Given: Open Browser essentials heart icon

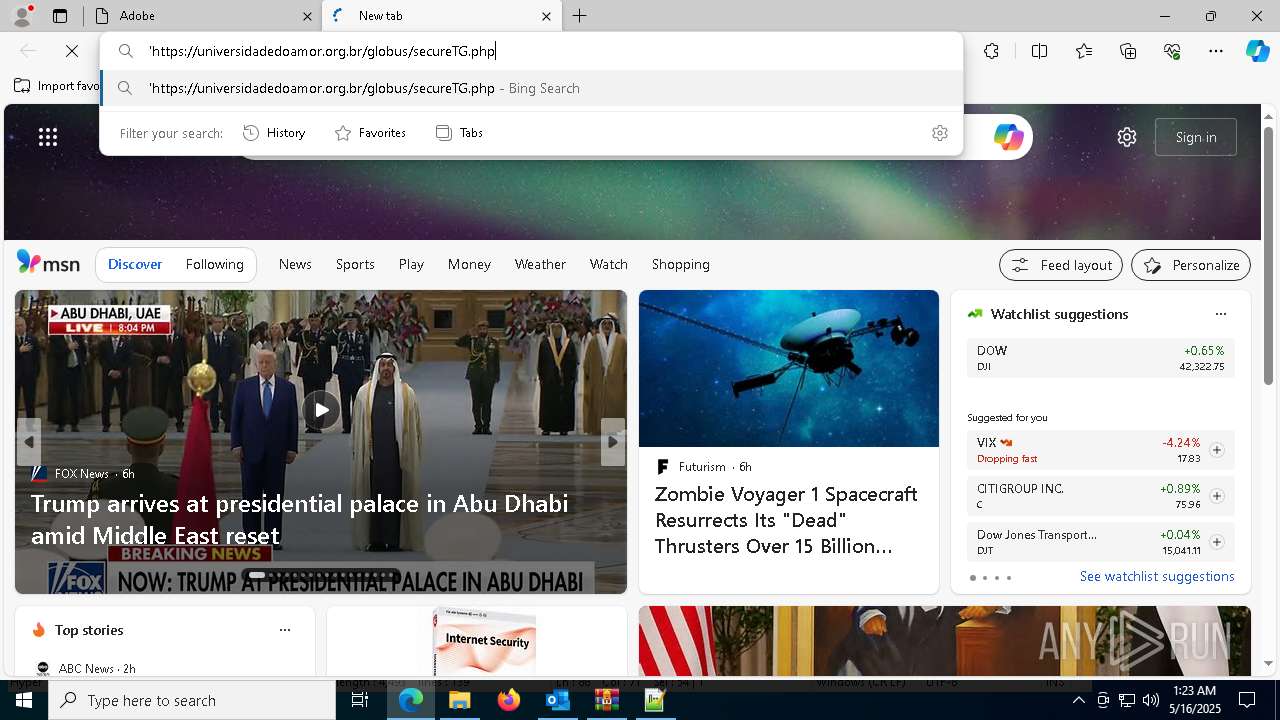Looking at the screenshot, I should tap(1172, 51).
